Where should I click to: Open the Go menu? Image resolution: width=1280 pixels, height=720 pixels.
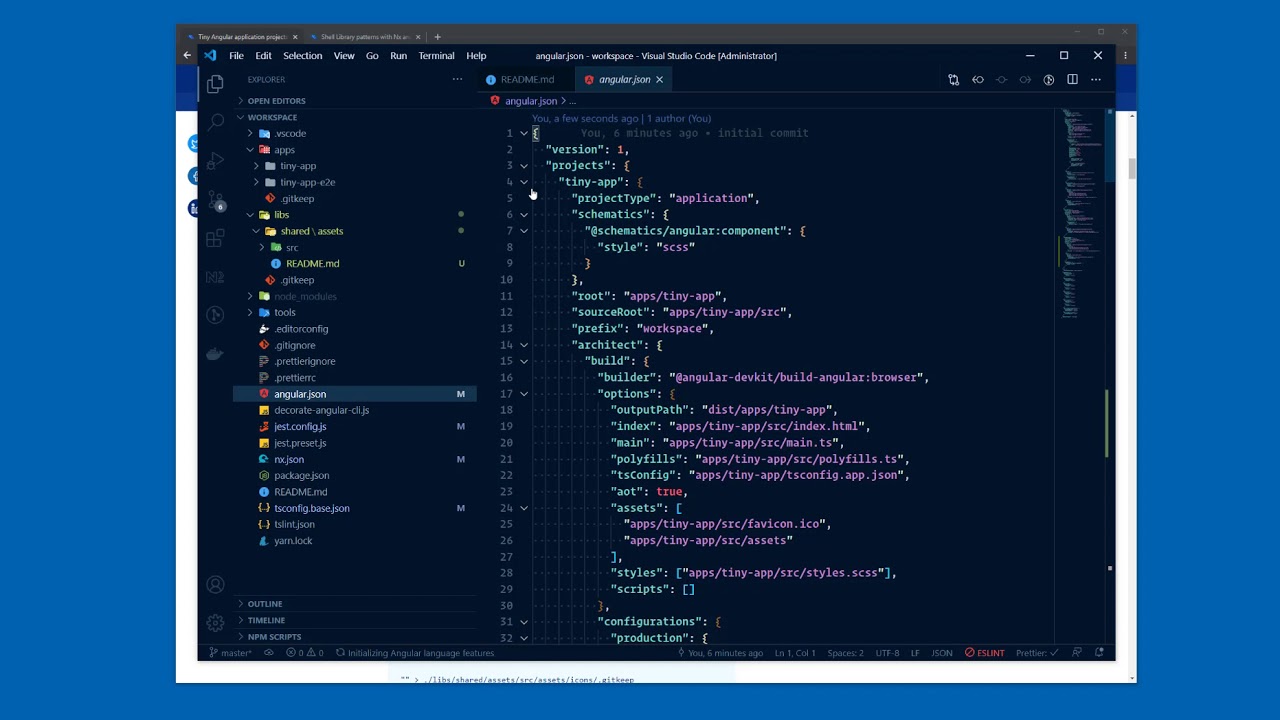[x=372, y=56]
